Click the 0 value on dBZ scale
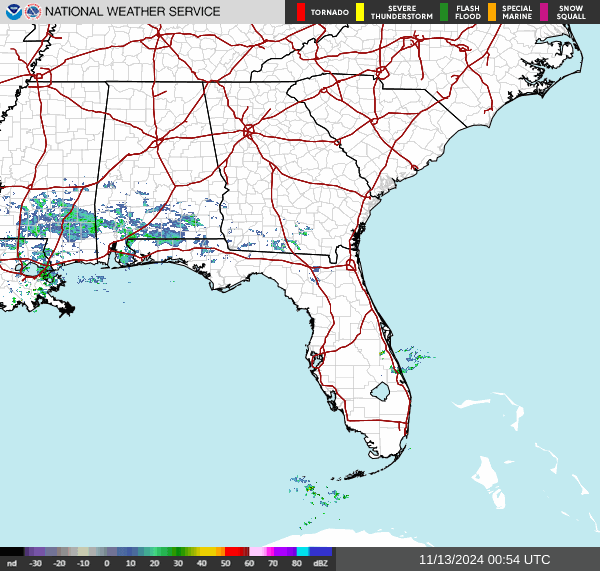 [107, 563]
